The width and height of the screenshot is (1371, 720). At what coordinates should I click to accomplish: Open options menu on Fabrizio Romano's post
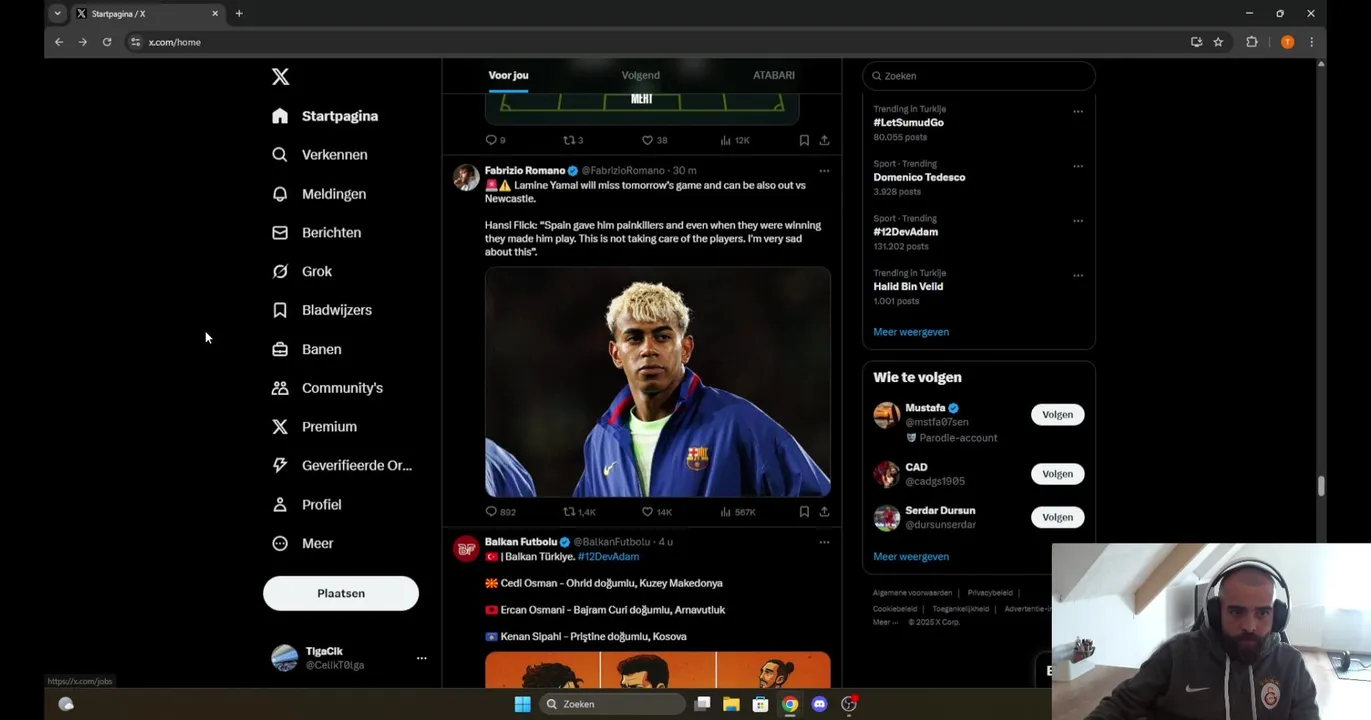pyautogui.click(x=824, y=171)
